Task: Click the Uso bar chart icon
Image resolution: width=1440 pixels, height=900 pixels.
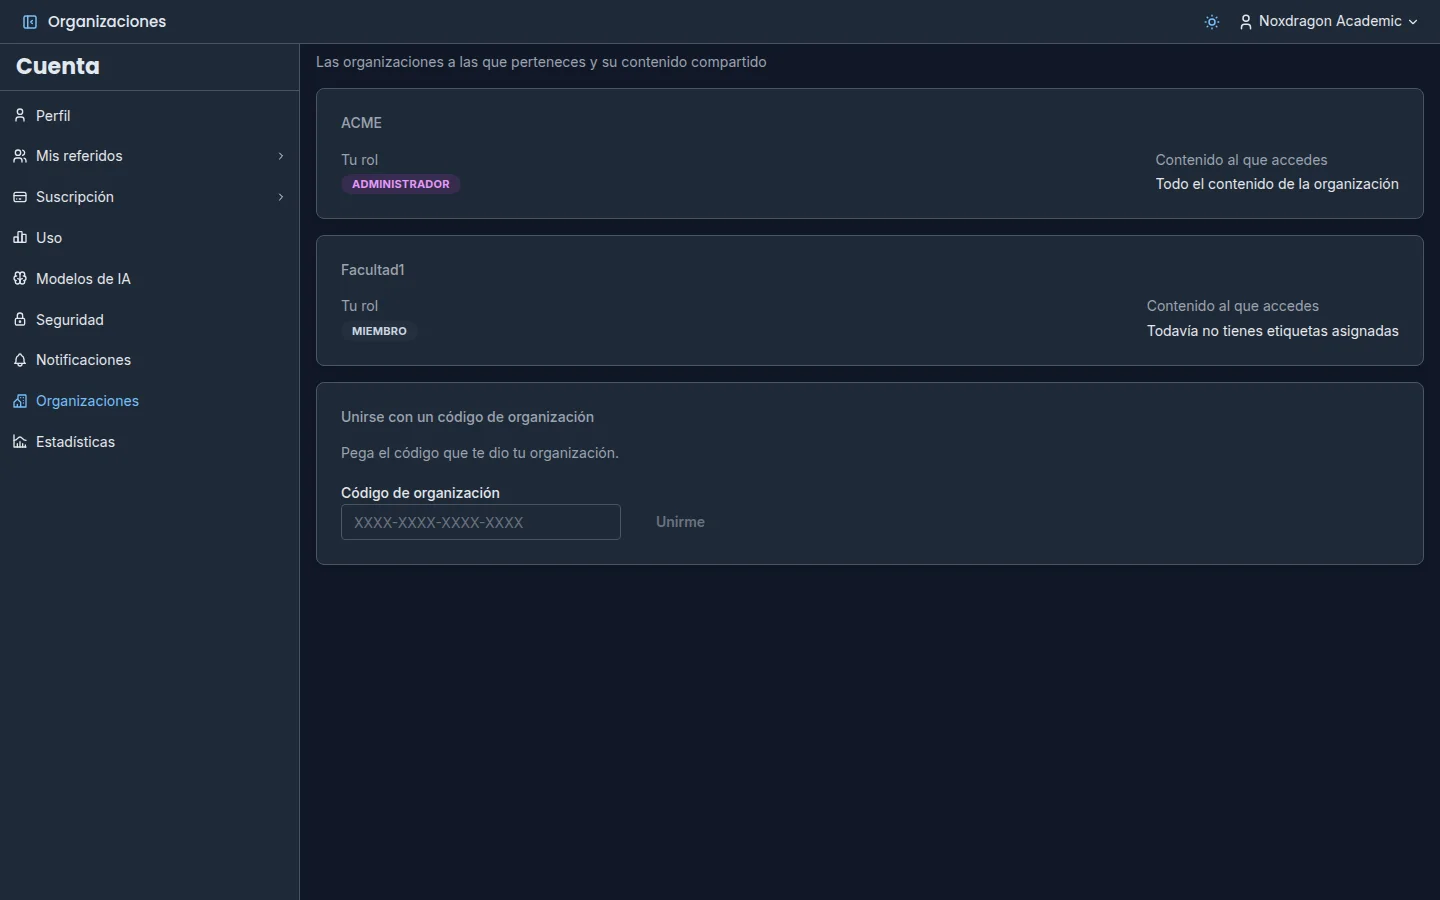Action: (20, 238)
